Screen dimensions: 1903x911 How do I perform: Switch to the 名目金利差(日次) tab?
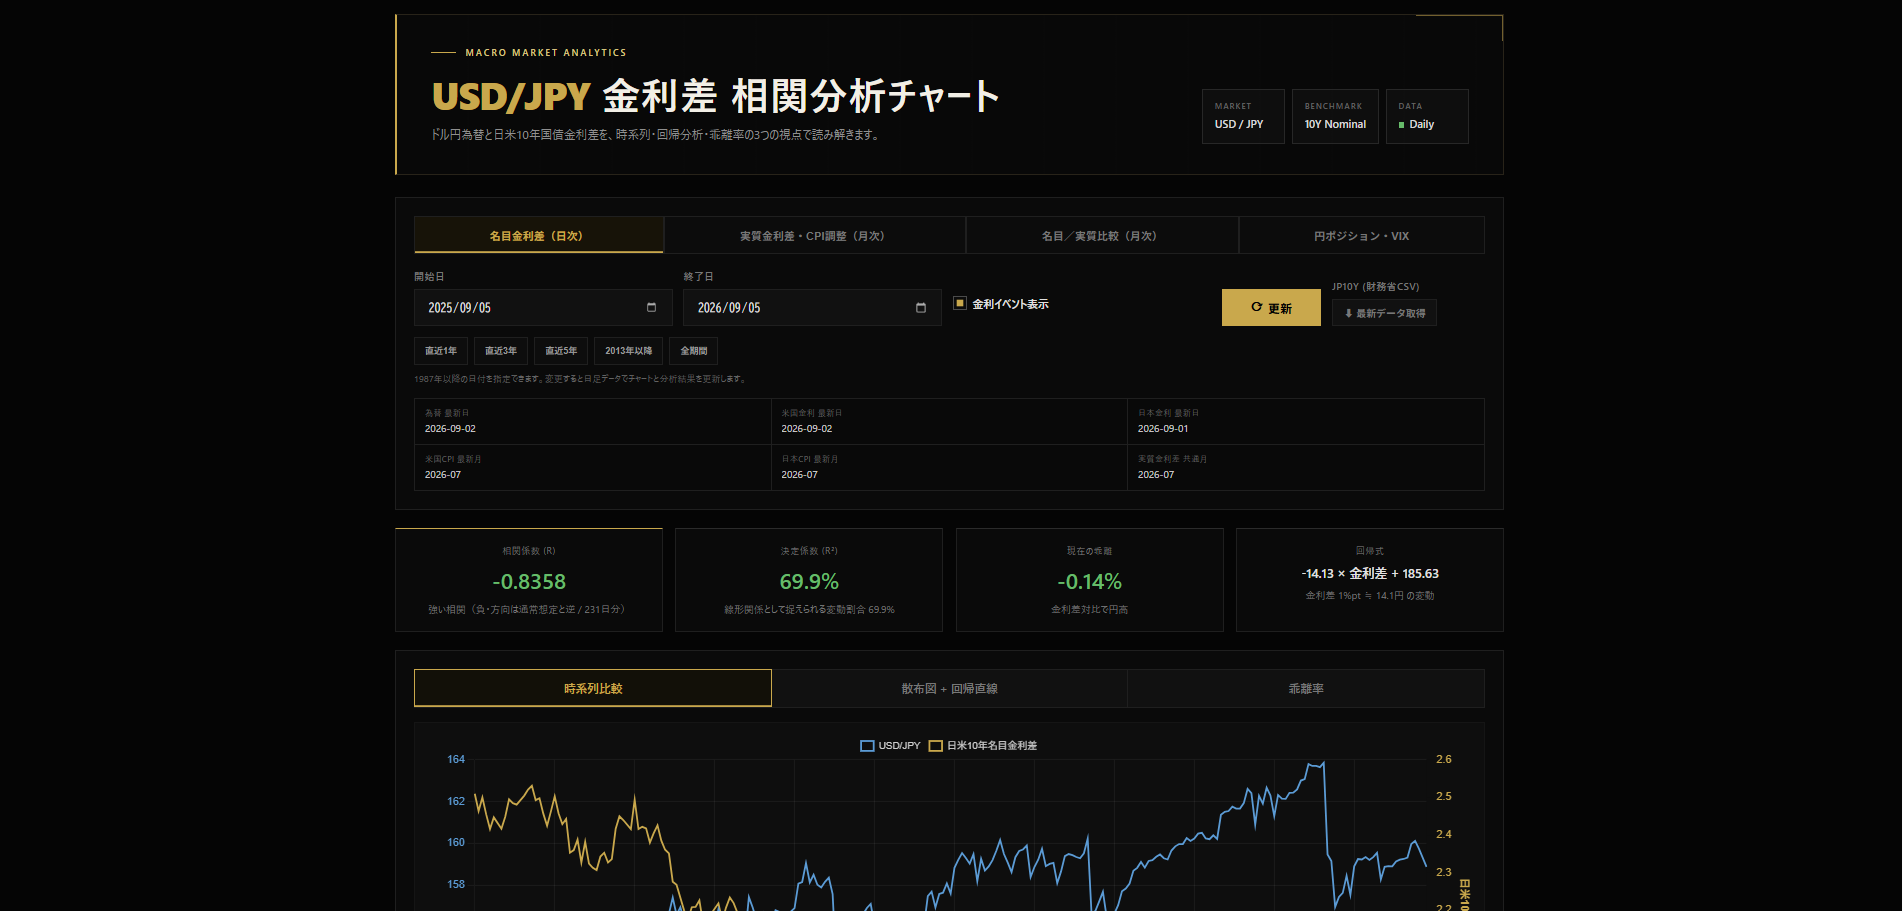click(x=538, y=235)
